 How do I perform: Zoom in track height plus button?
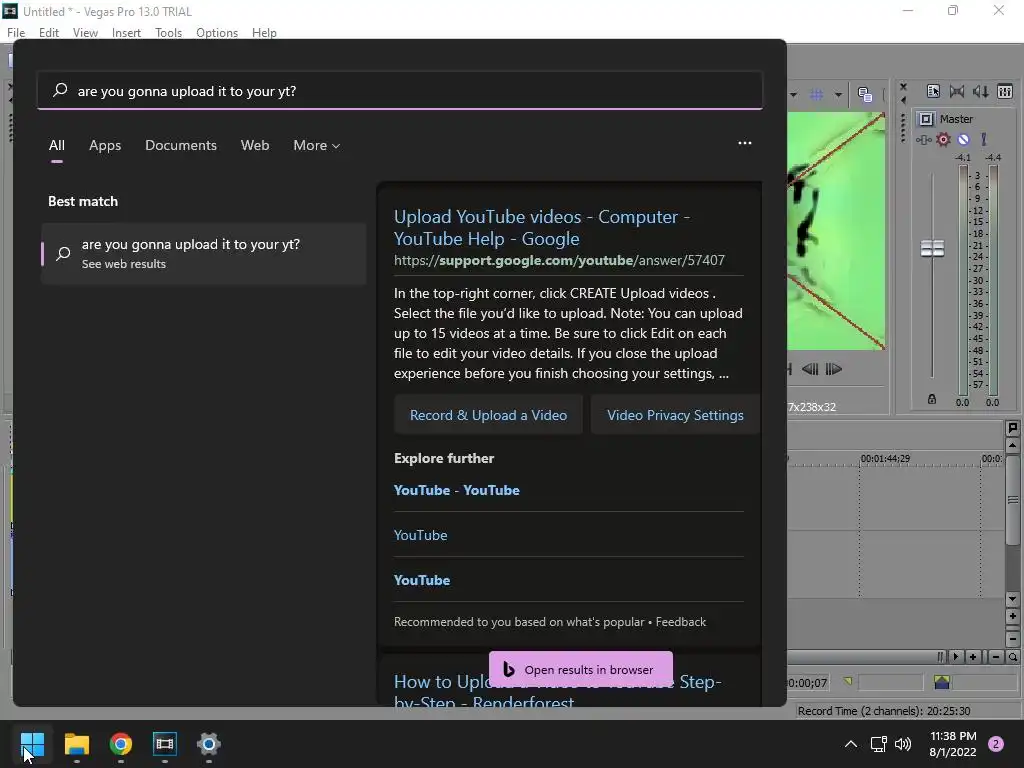1012,616
